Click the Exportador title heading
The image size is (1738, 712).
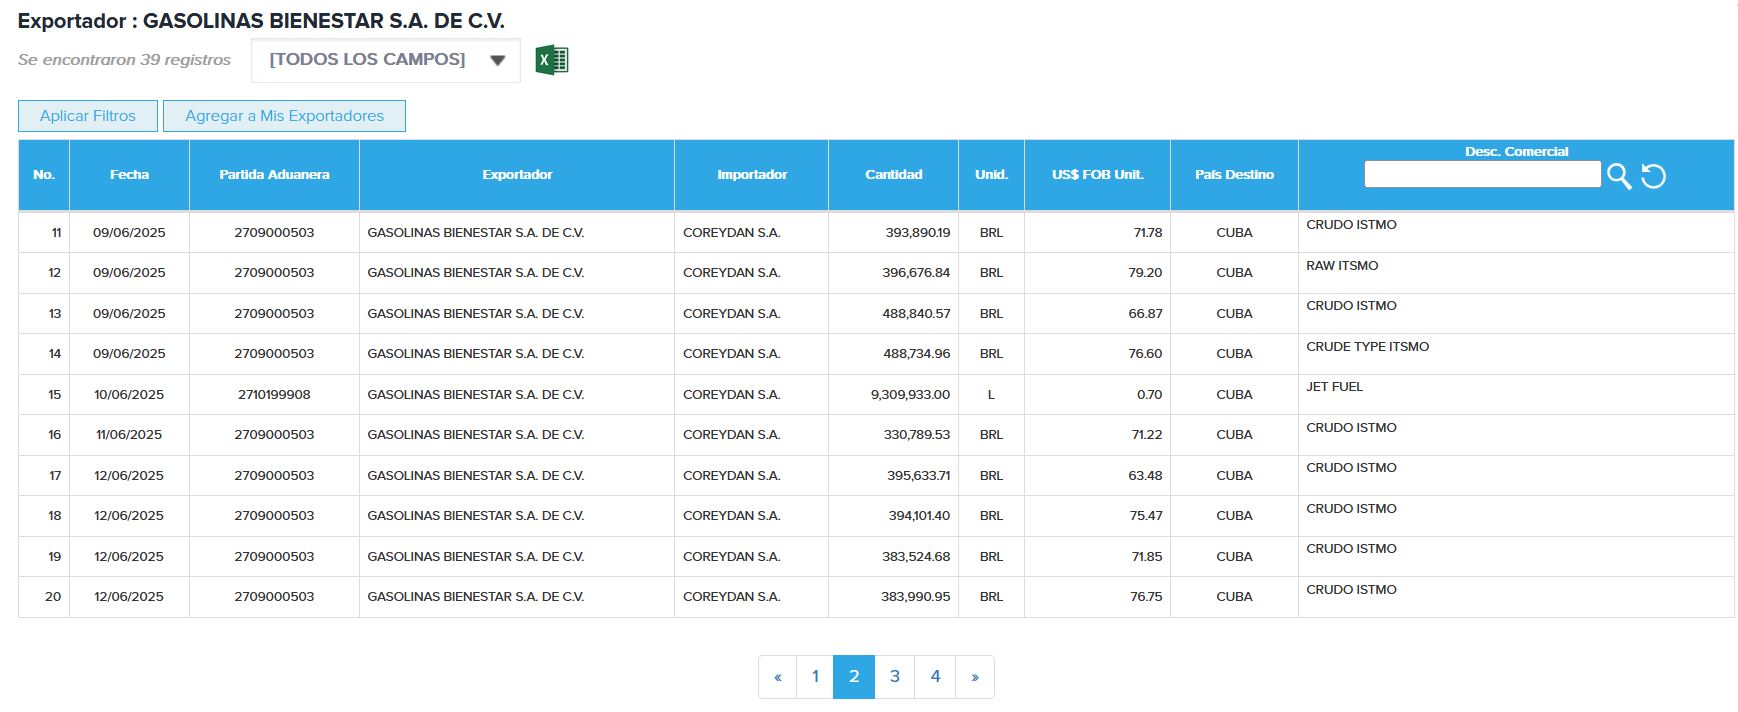click(261, 21)
